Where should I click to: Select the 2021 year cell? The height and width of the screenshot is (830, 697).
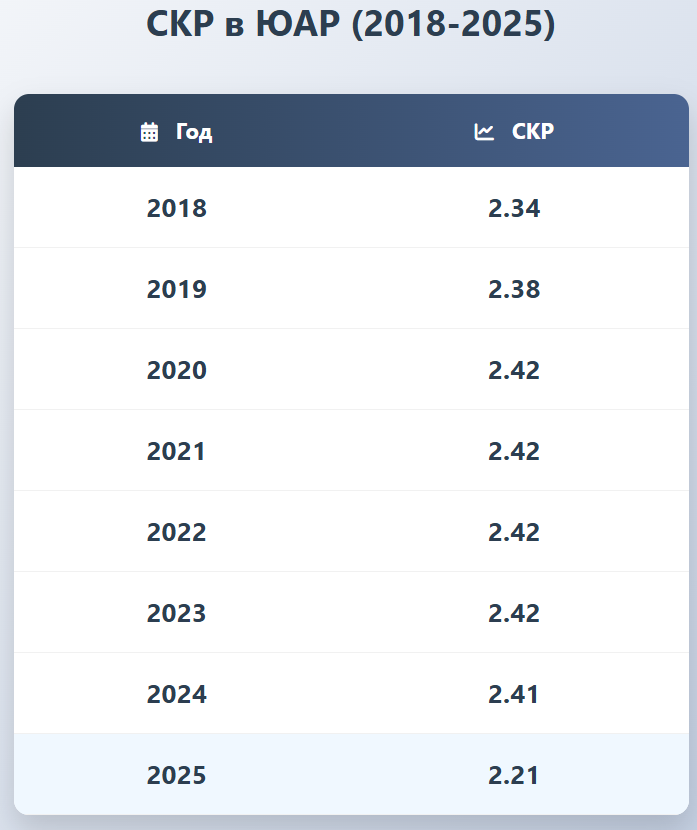click(177, 451)
